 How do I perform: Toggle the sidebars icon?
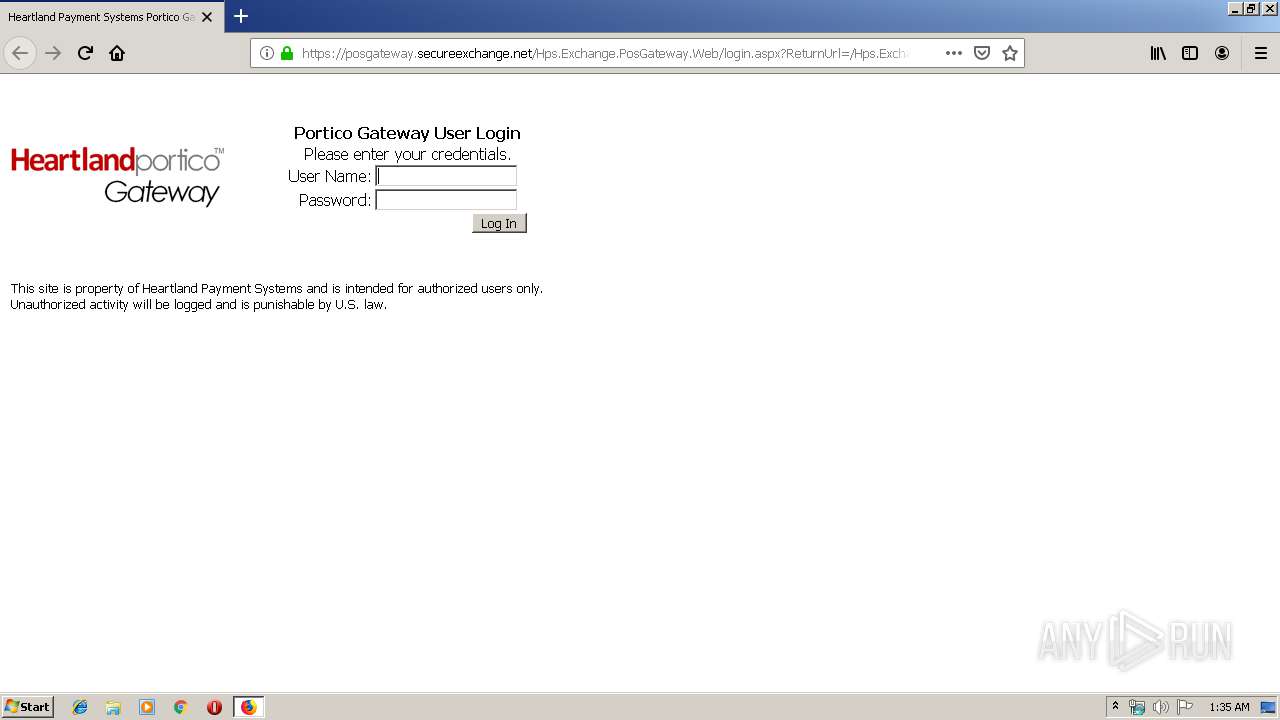click(x=1190, y=53)
